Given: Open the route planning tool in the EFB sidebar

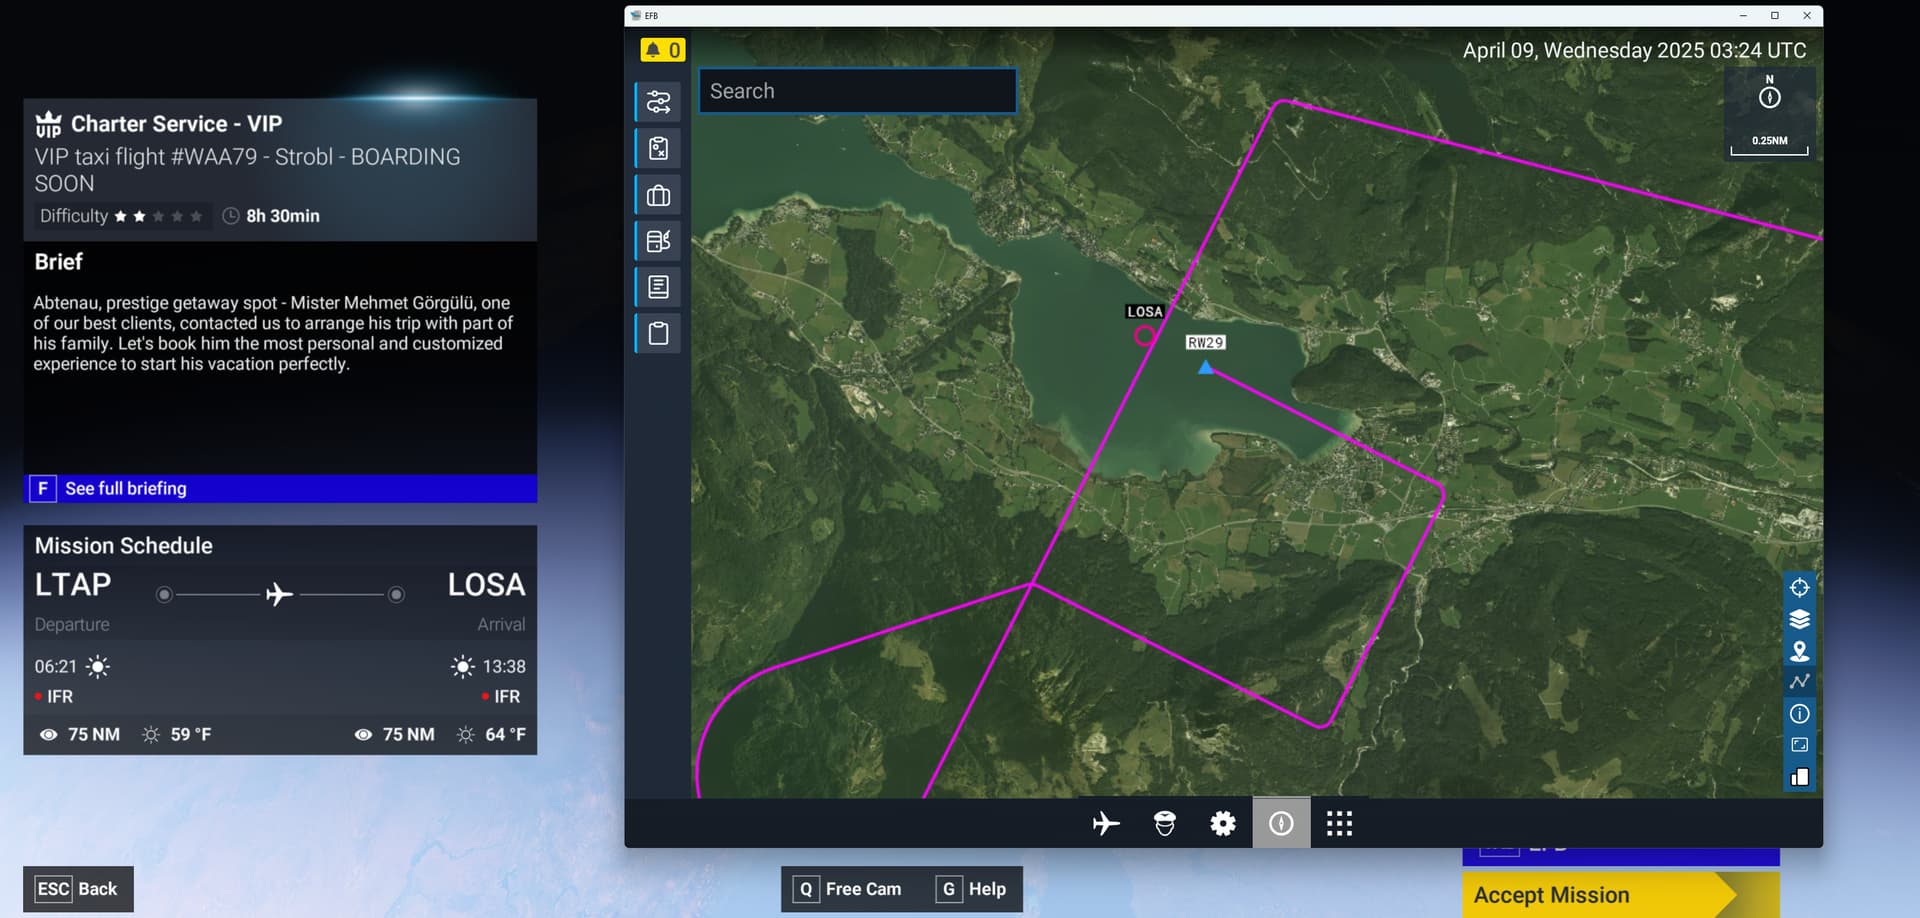Looking at the screenshot, I should (x=657, y=101).
